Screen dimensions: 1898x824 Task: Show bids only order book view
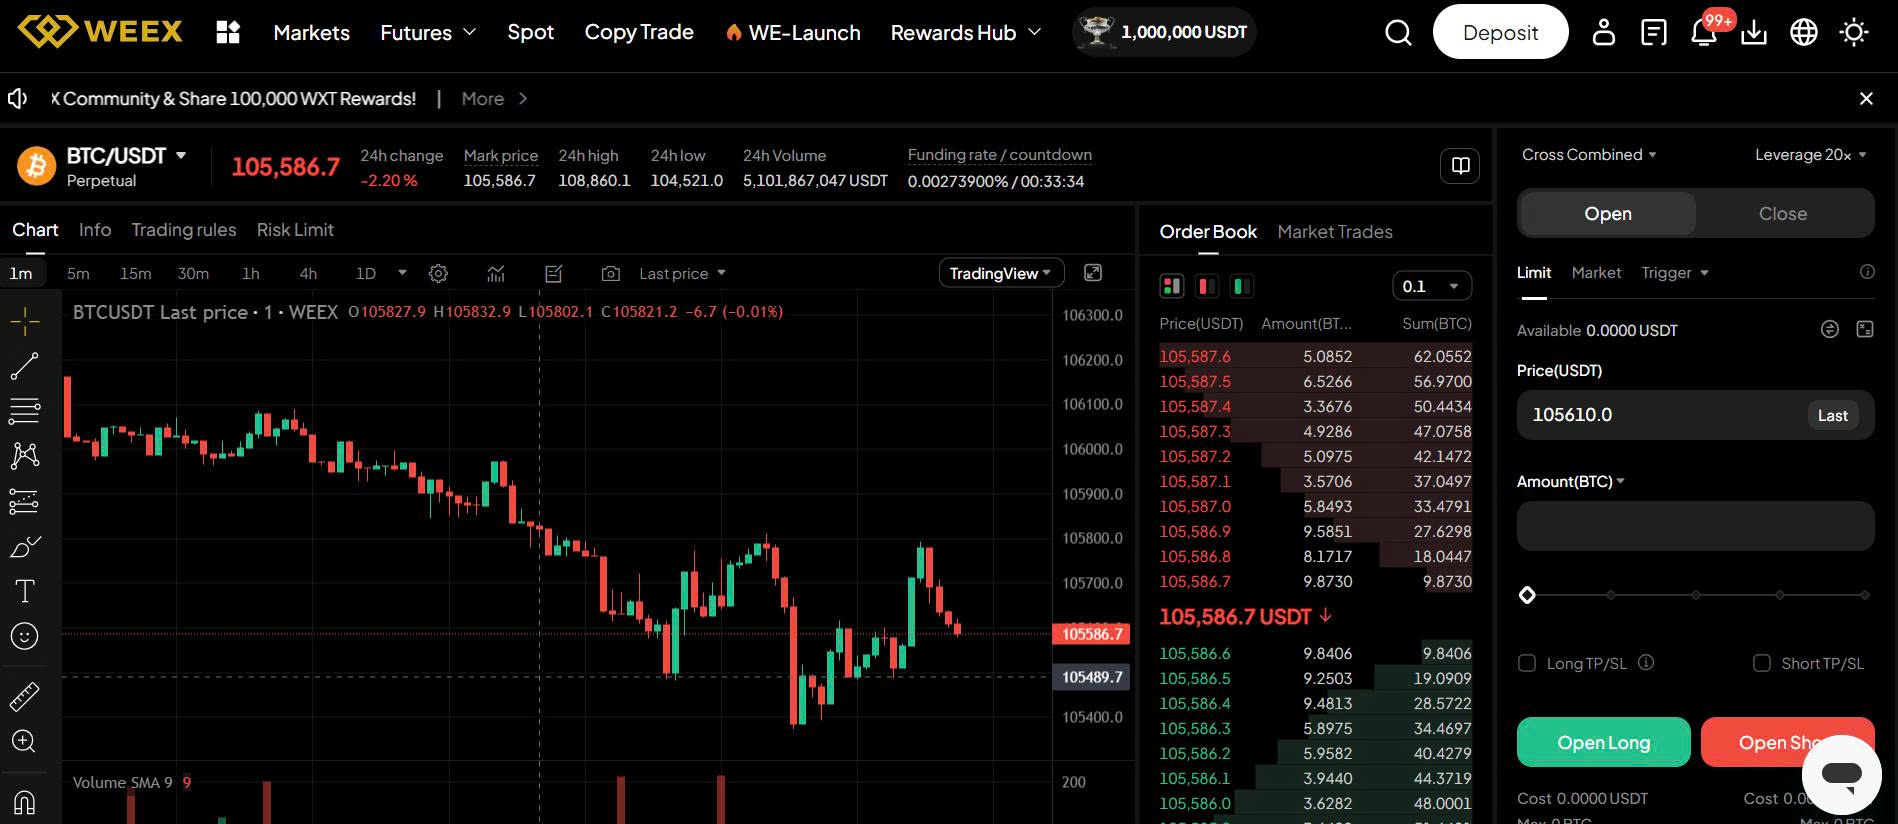tap(1242, 286)
